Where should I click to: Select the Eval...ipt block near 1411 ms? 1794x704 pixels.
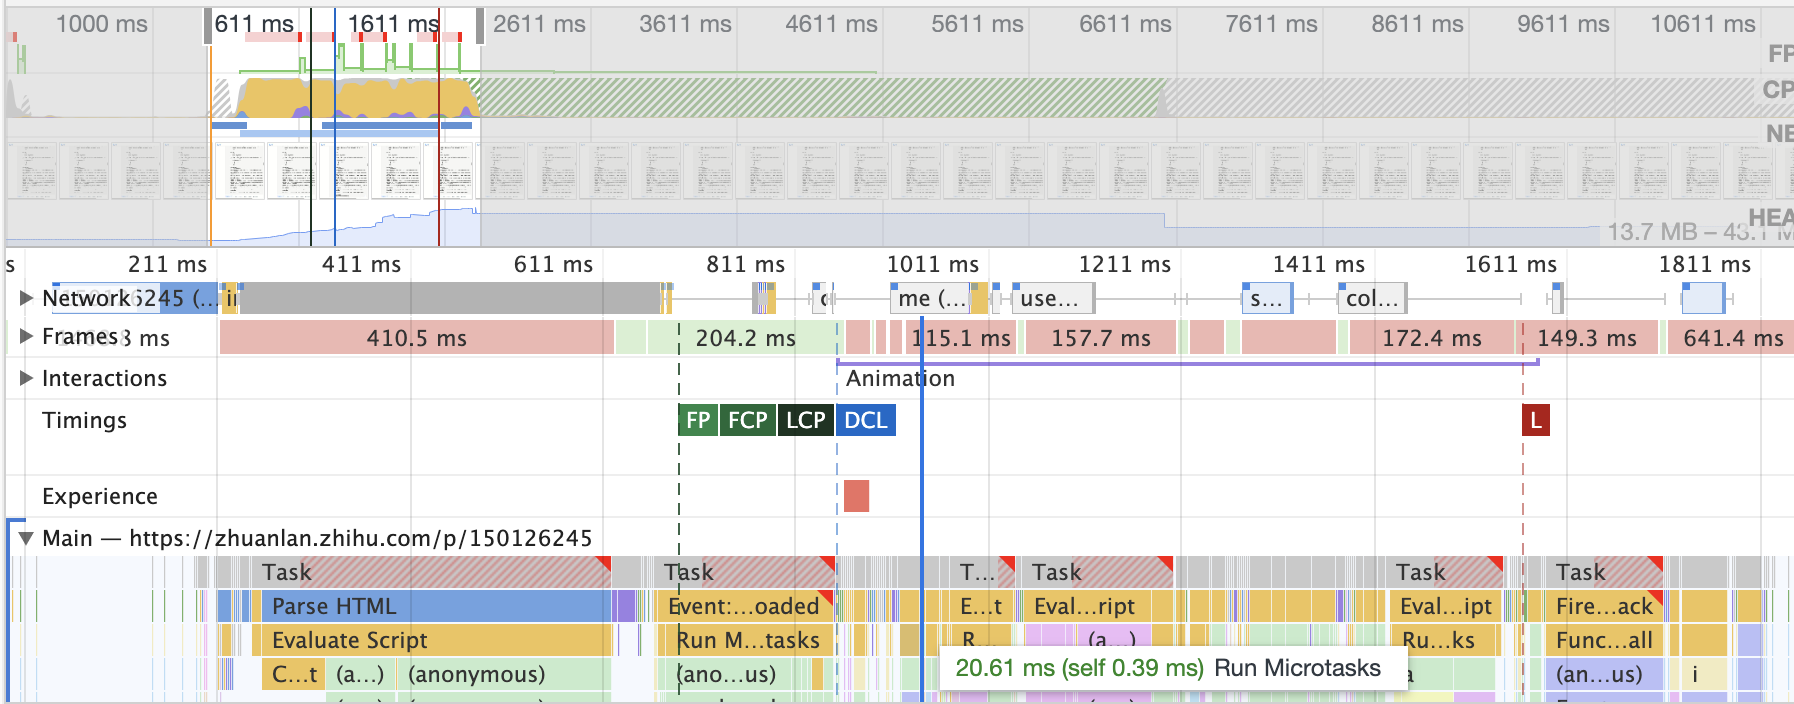pos(1445,606)
